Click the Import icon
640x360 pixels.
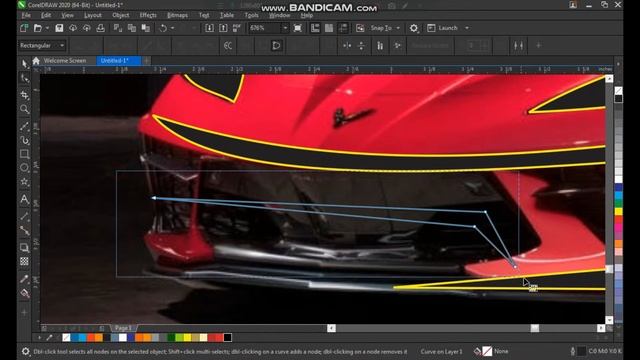[x=209, y=28]
